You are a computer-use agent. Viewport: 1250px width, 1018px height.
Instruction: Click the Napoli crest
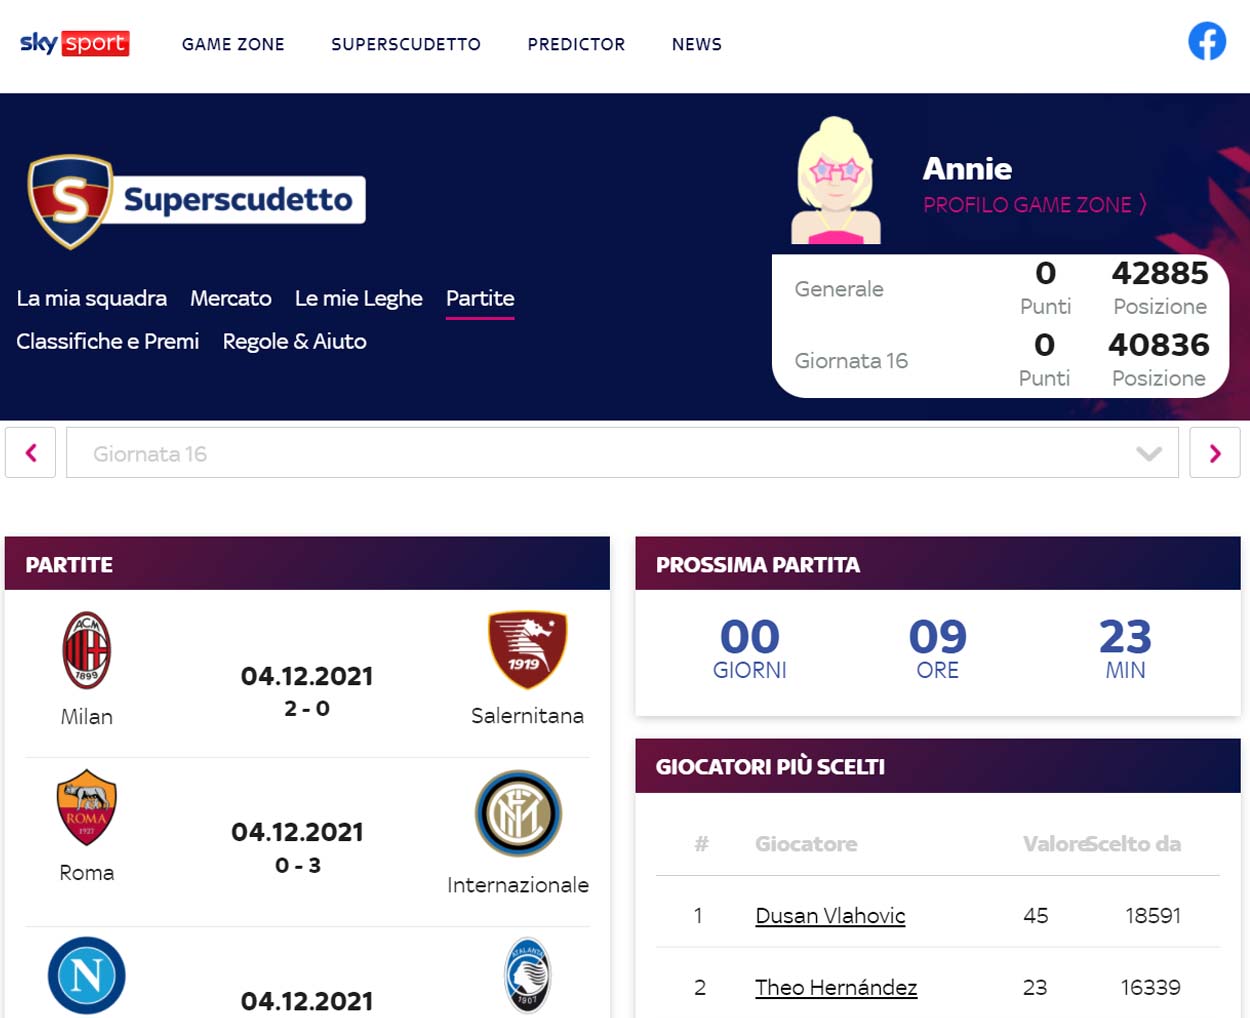pyautogui.click(x=87, y=975)
